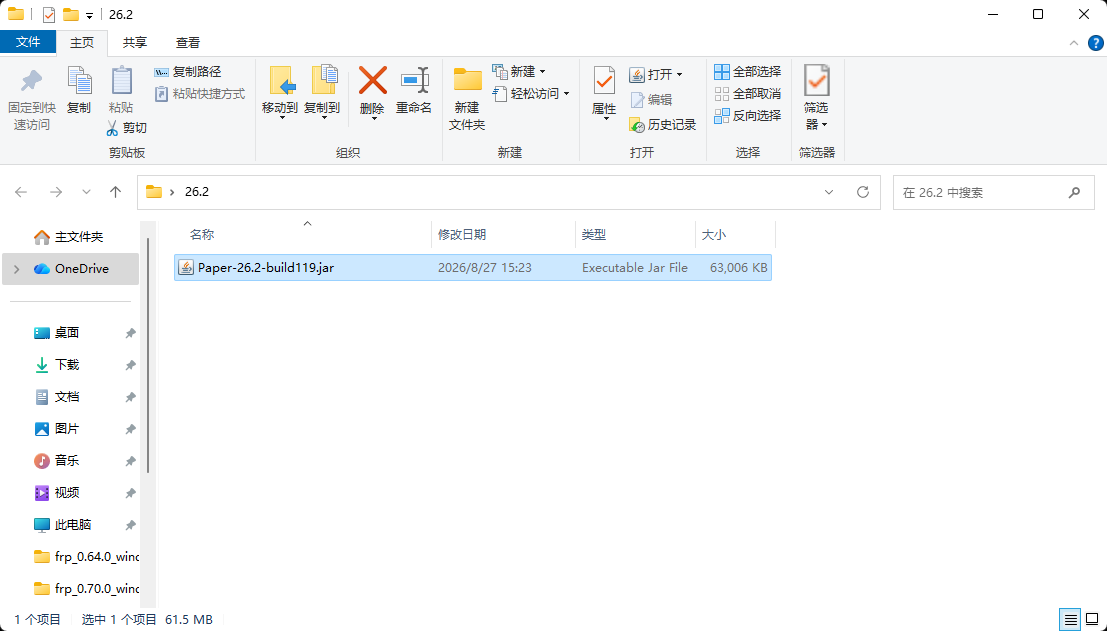1107x631 pixels.
Task: Click Open (打开) in the ribbon
Action: pos(651,75)
